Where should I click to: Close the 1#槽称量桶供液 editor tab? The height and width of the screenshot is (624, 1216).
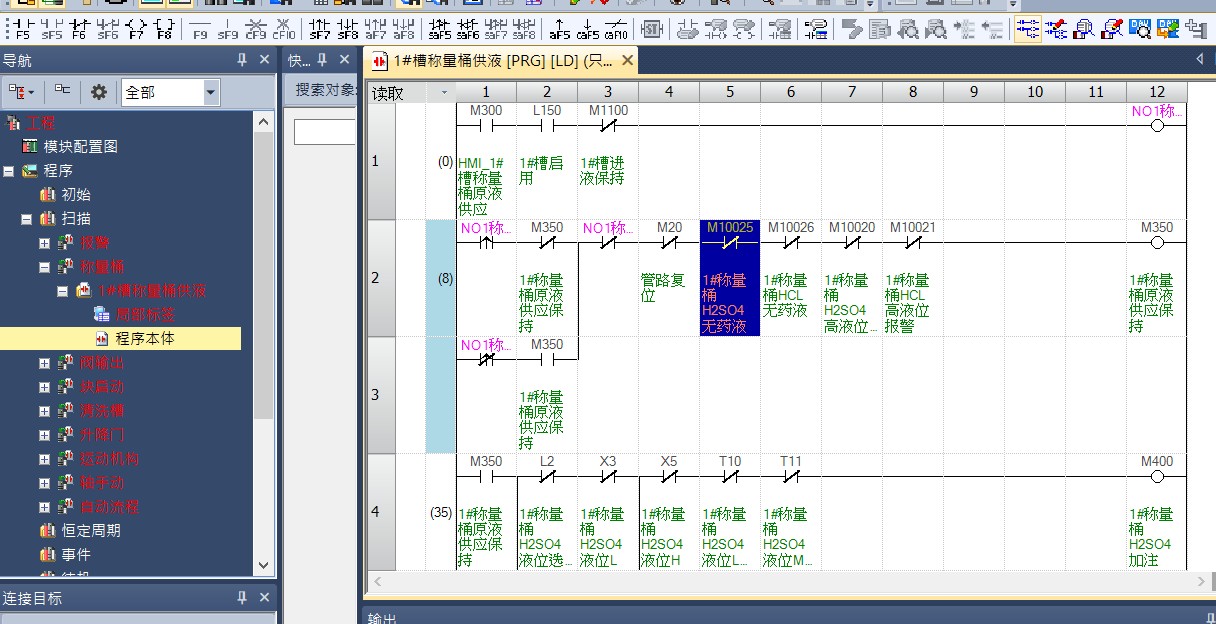627,61
